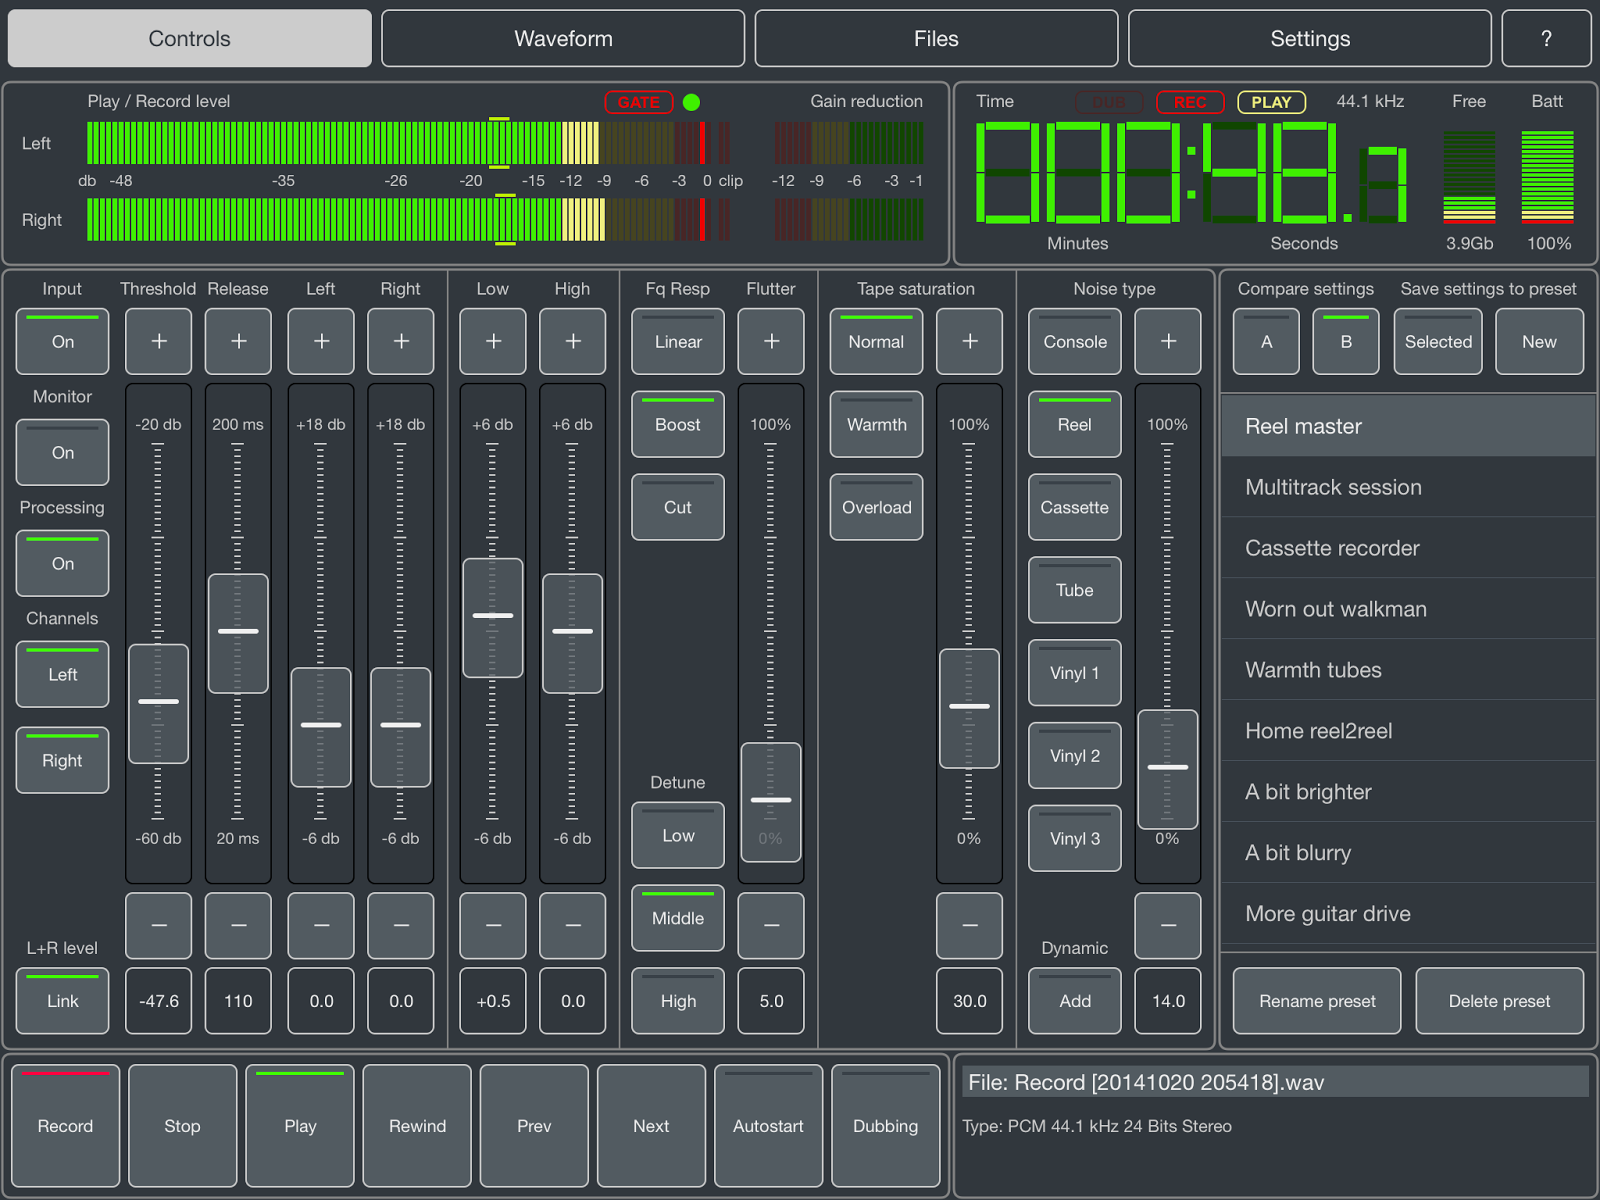The height and width of the screenshot is (1200, 1600).
Task: Click the Rename preset button
Action: click(1317, 1000)
